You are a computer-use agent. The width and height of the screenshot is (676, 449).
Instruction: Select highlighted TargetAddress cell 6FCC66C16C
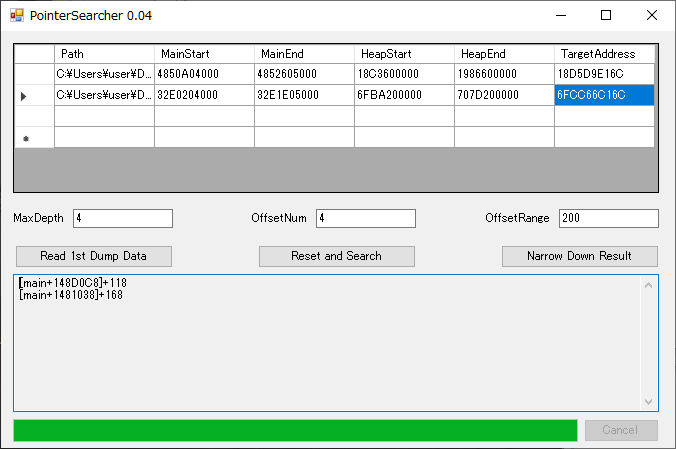pos(604,95)
